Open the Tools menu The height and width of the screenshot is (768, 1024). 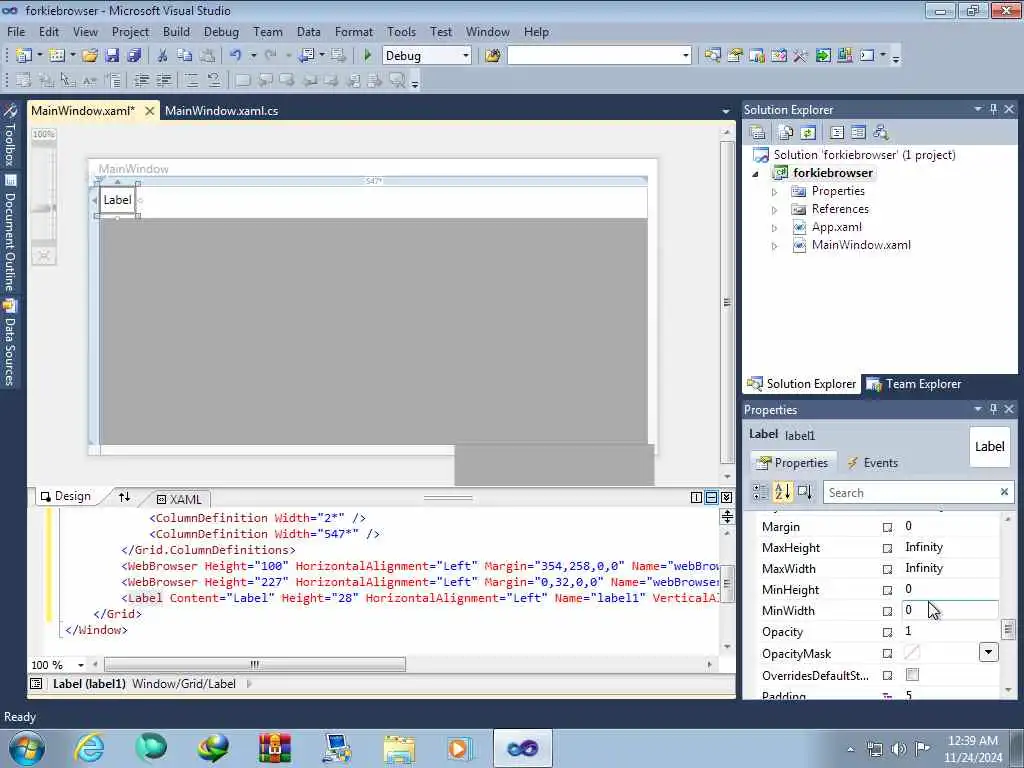[x=401, y=32]
